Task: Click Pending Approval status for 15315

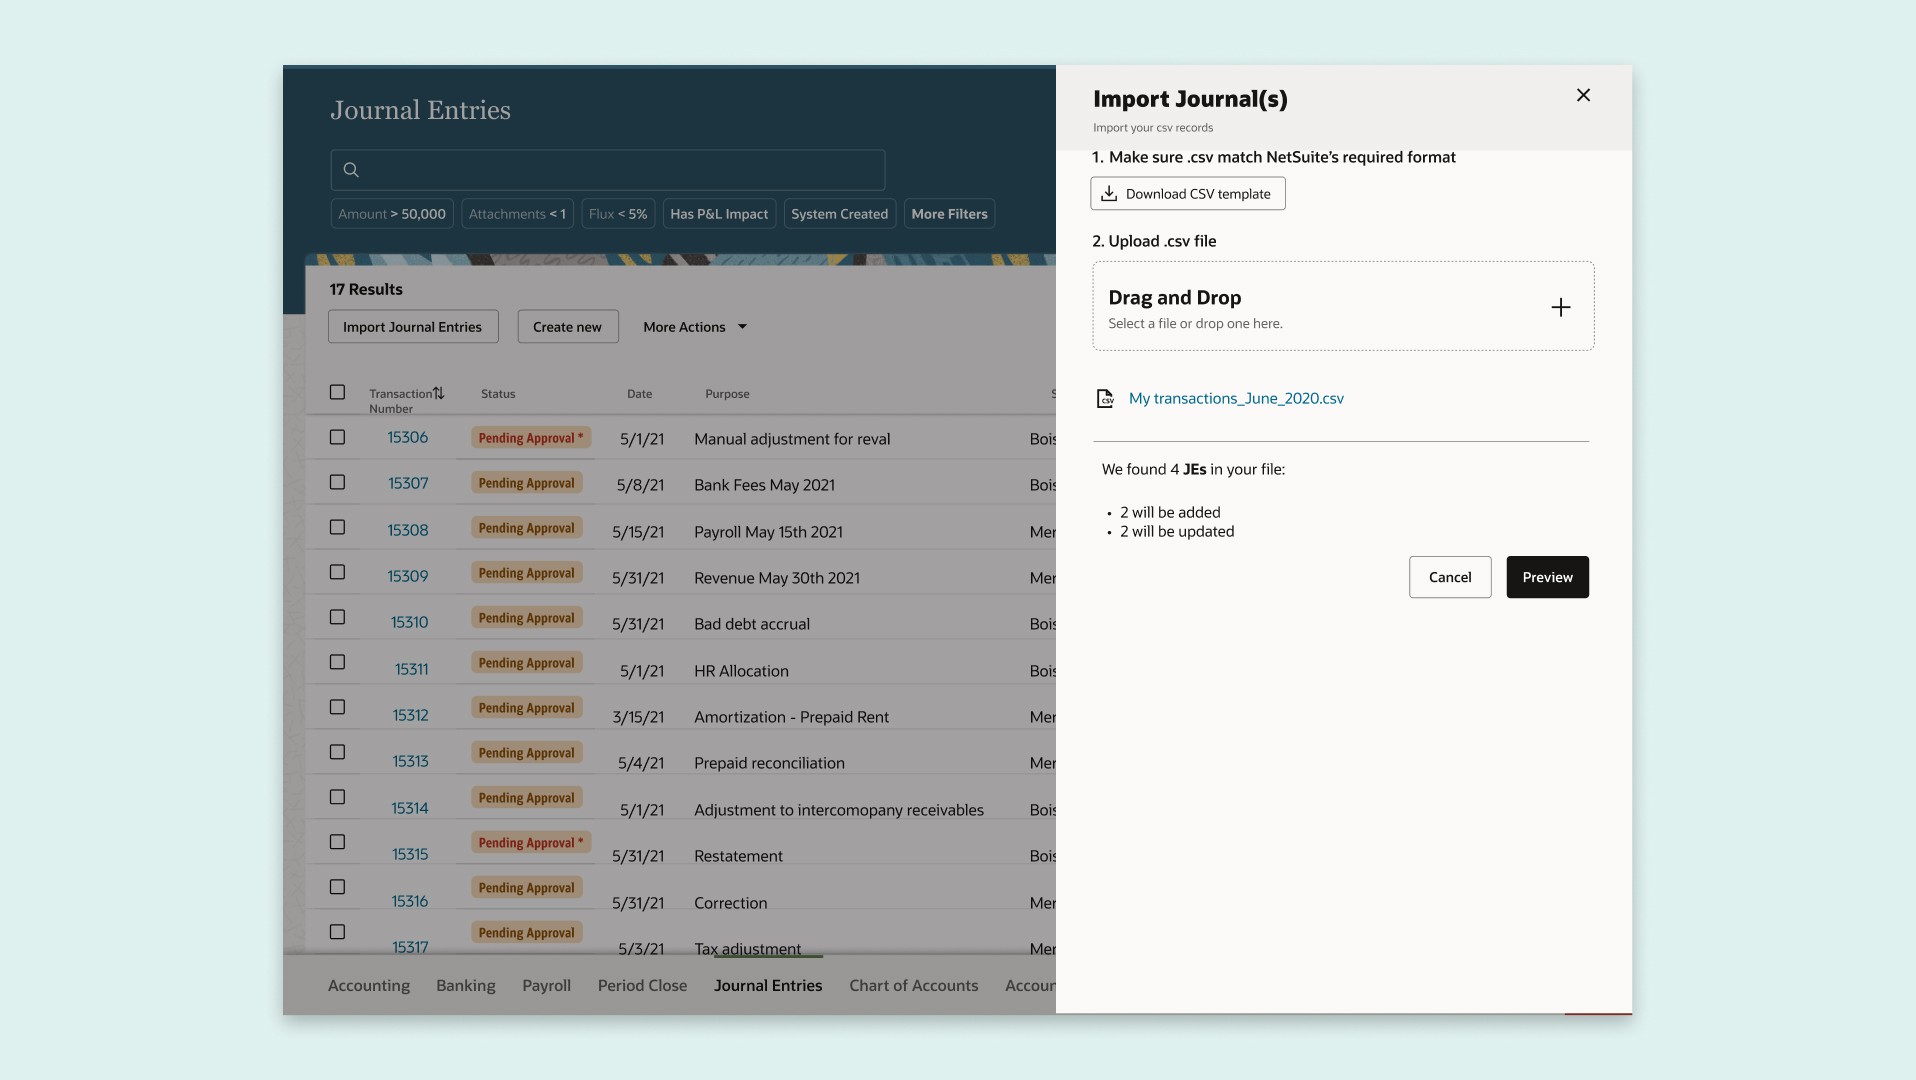Action: (530, 843)
